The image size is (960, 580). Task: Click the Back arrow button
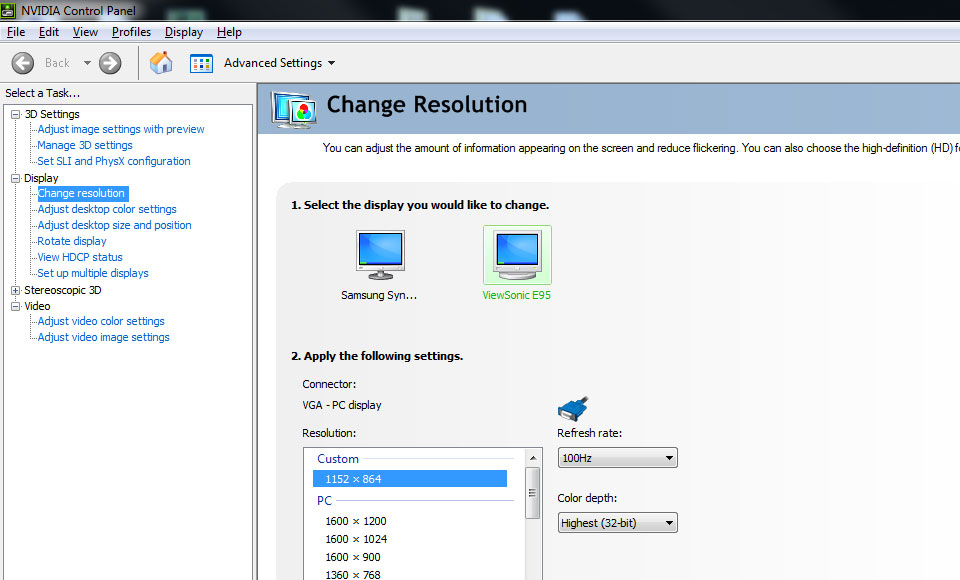pyautogui.click(x=23, y=63)
